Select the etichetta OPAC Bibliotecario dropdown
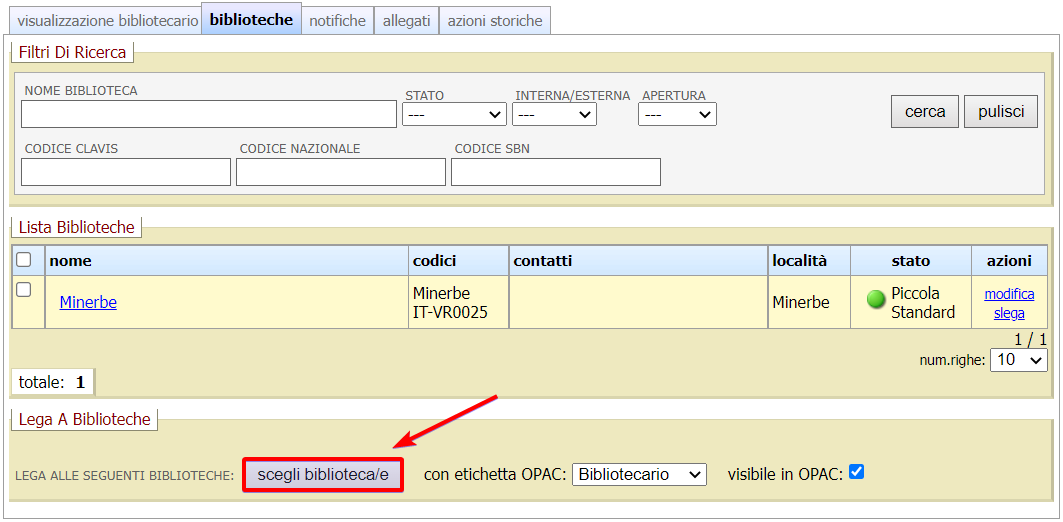 pyautogui.click(x=639, y=474)
